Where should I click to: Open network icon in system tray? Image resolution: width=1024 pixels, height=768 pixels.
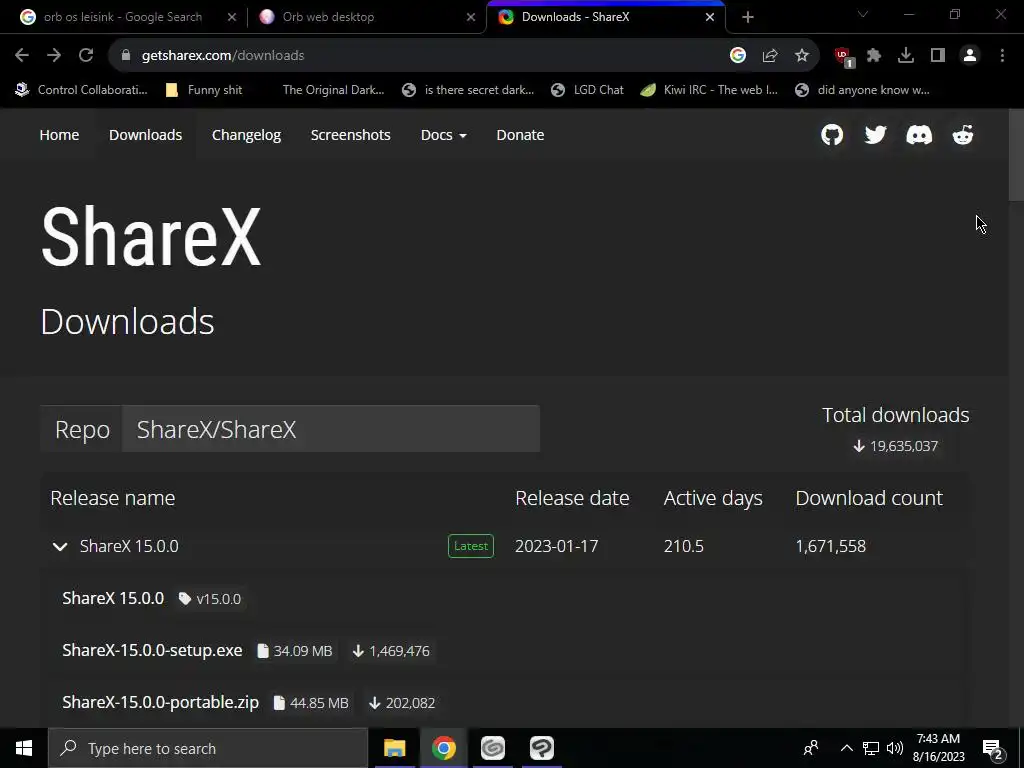[x=871, y=748]
